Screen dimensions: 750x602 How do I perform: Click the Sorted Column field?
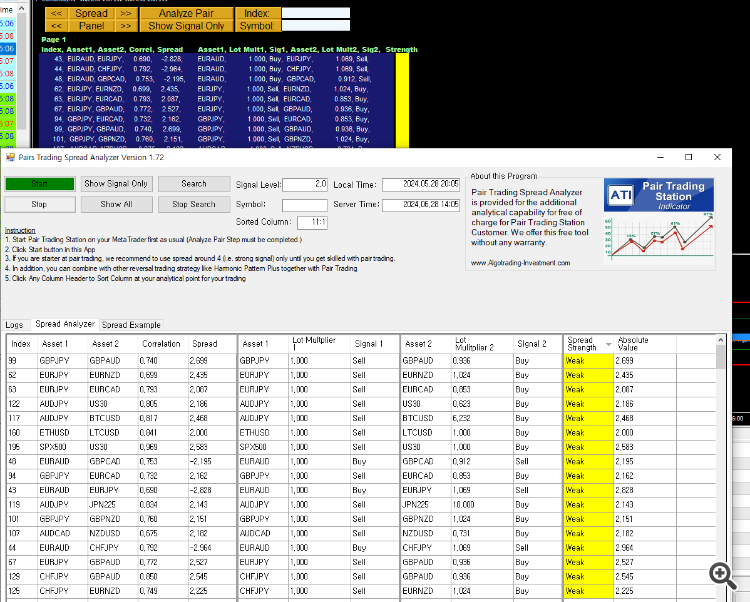tap(312, 222)
